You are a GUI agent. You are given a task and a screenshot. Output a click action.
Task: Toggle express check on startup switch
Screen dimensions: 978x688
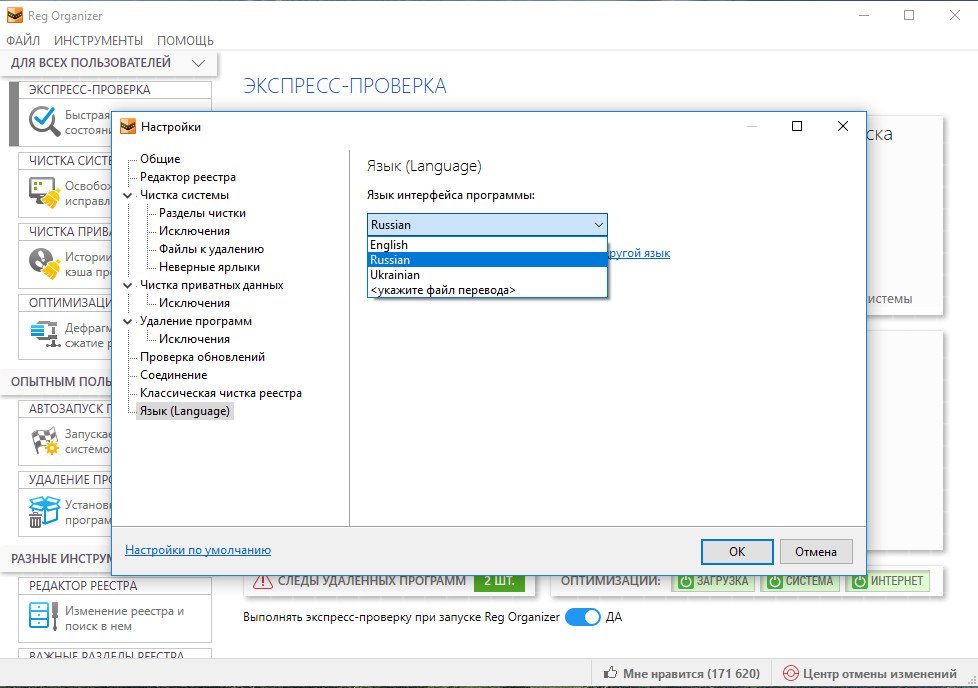[x=582, y=617]
